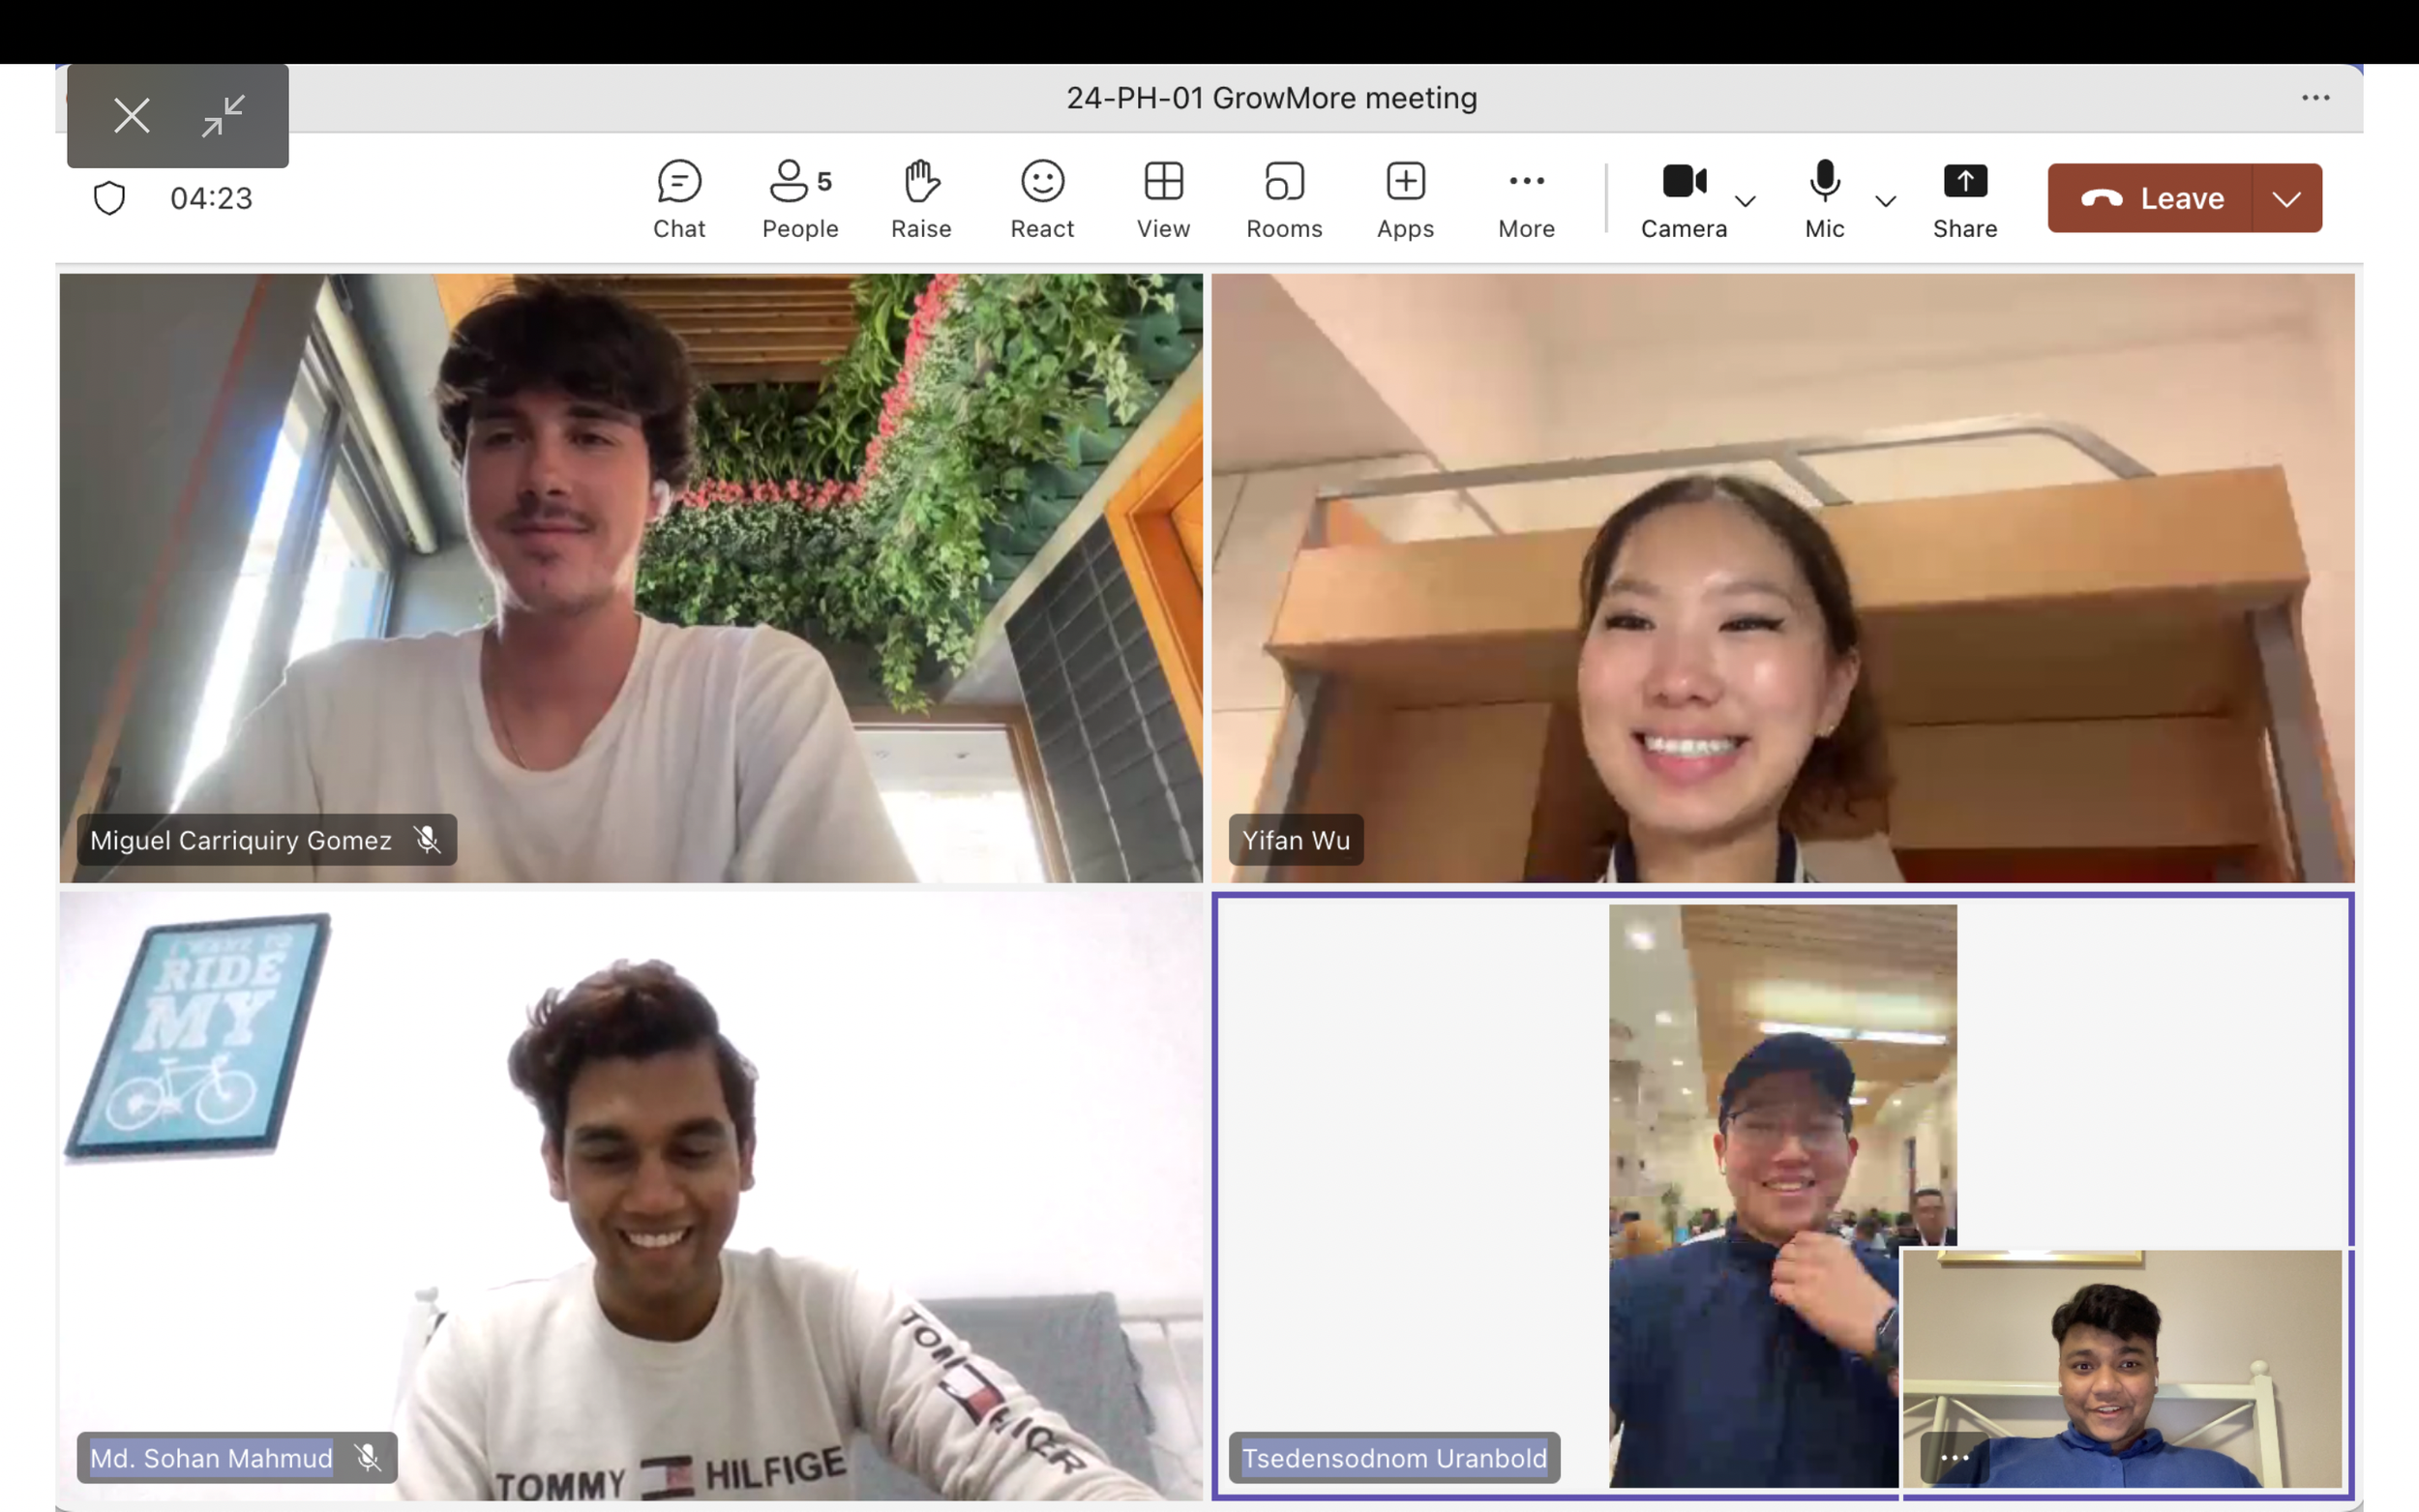Share your screen content

[x=1964, y=199]
